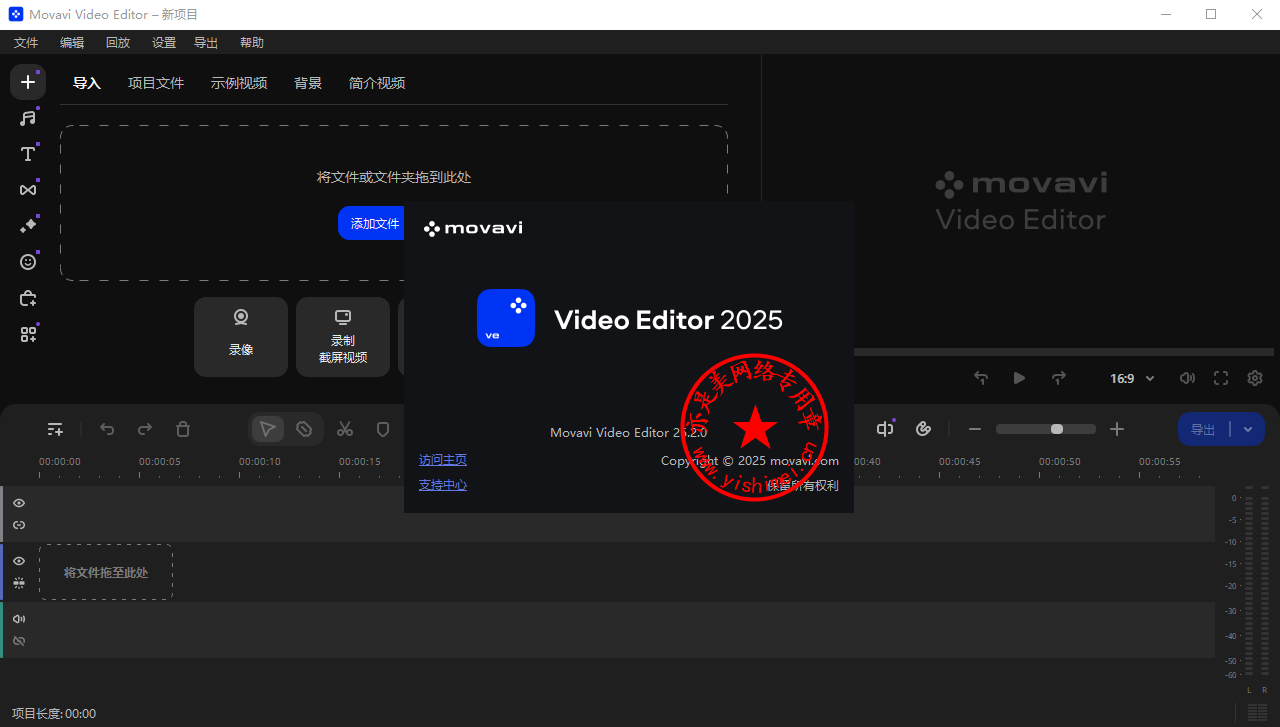Open the 文件 menu
Viewport: 1280px width, 727px height.
[26, 42]
